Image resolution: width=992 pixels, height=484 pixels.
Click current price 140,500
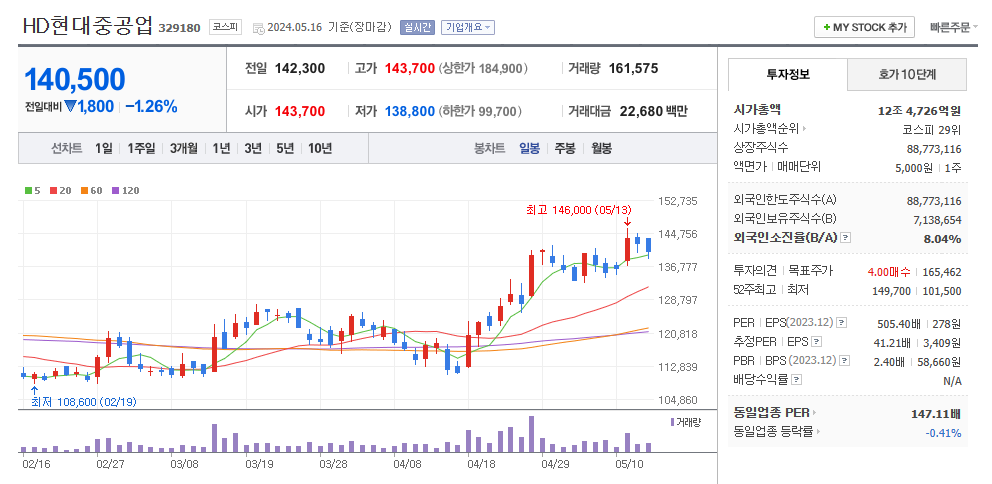pos(75,80)
